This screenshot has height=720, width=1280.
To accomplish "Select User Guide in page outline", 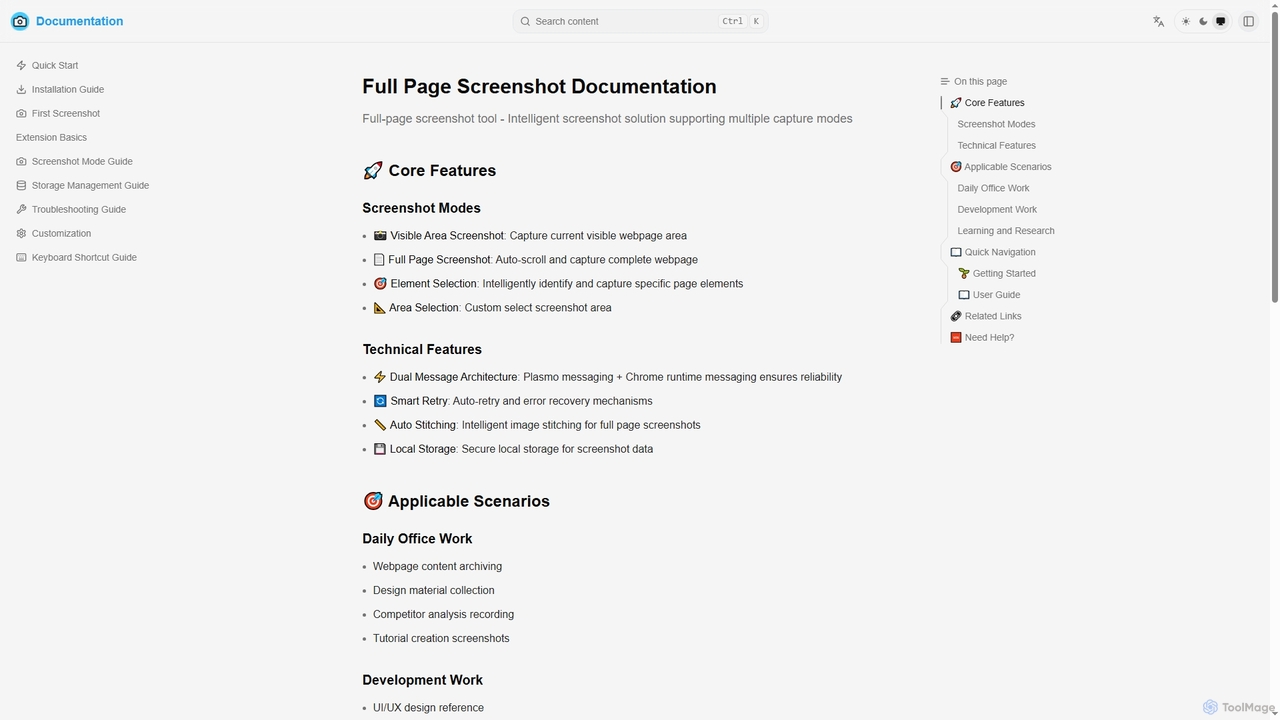I will coord(989,295).
